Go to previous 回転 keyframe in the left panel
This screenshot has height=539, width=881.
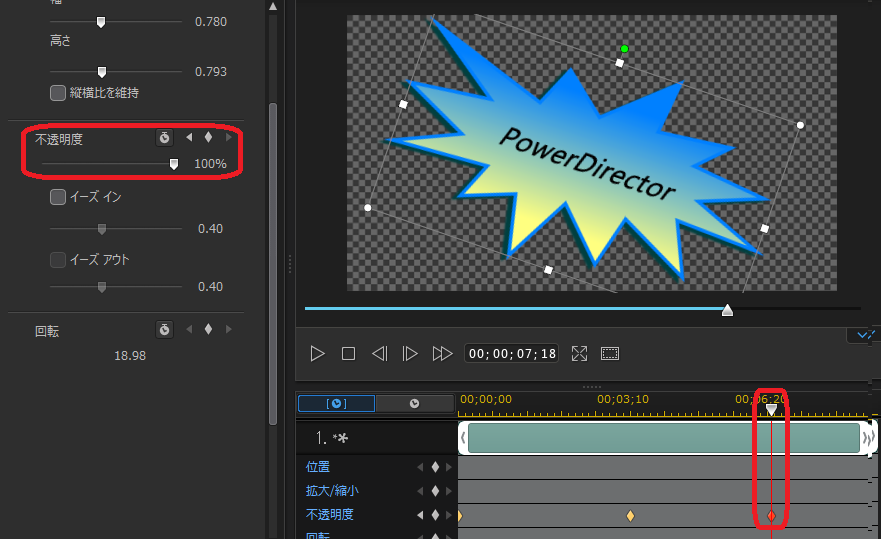coord(189,329)
